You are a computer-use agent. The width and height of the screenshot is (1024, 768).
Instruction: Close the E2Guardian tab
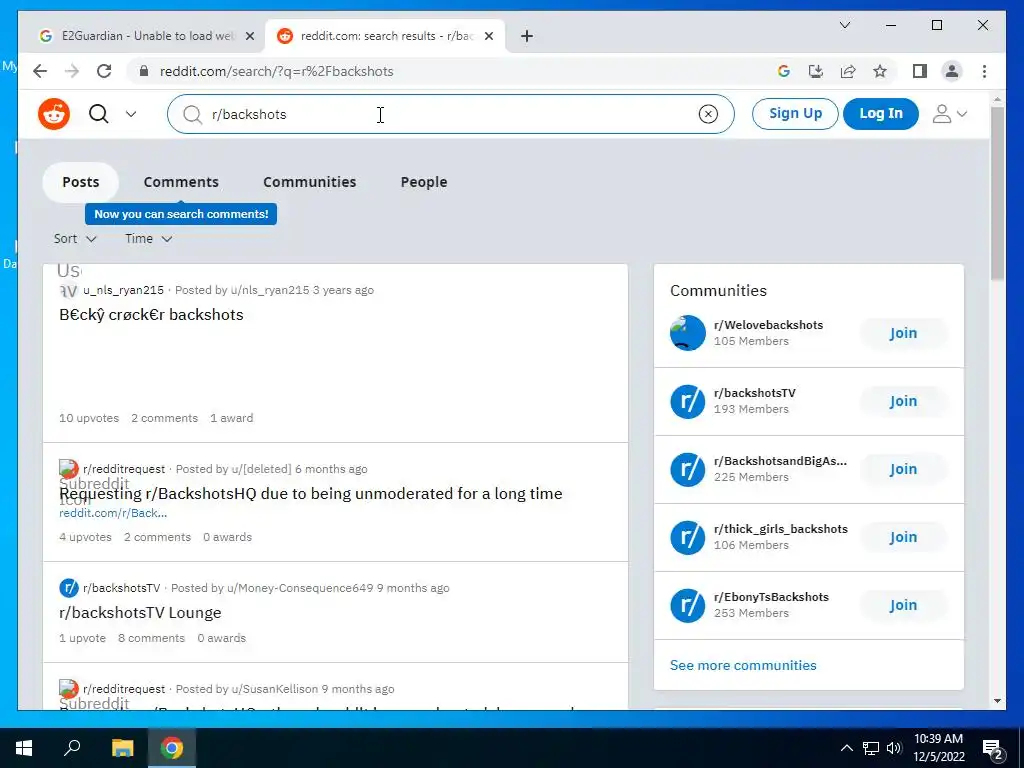click(249, 36)
